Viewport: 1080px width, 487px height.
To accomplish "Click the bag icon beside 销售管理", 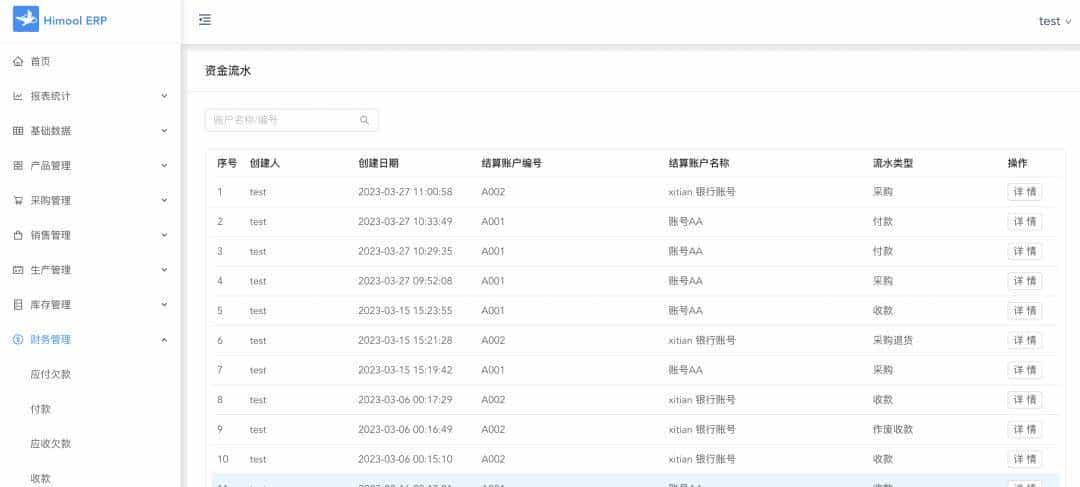I will pos(18,235).
